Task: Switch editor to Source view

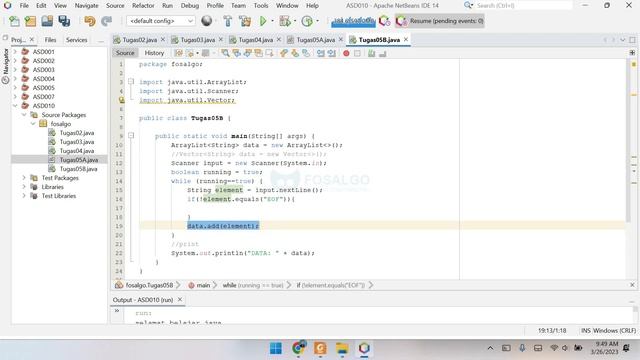Action: click(x=125, y=53)
